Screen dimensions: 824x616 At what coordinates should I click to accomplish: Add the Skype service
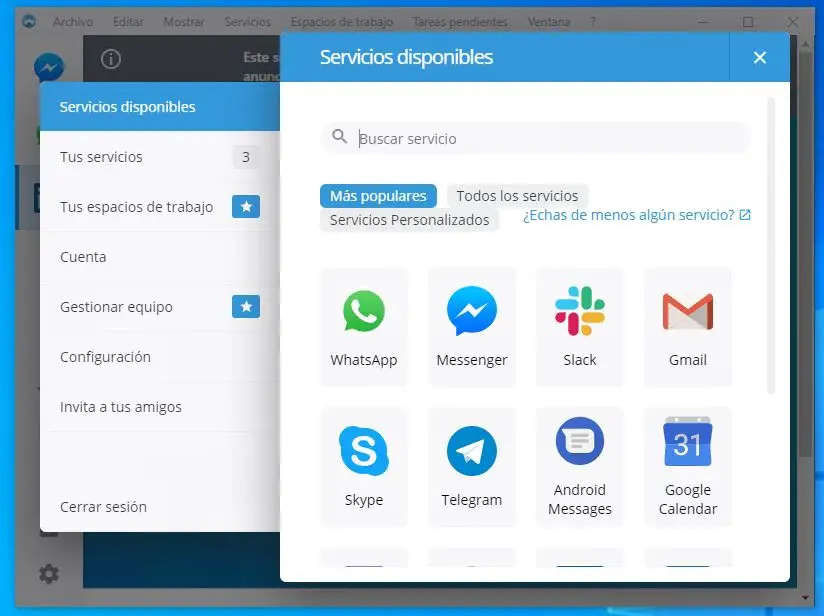point(364,466)
